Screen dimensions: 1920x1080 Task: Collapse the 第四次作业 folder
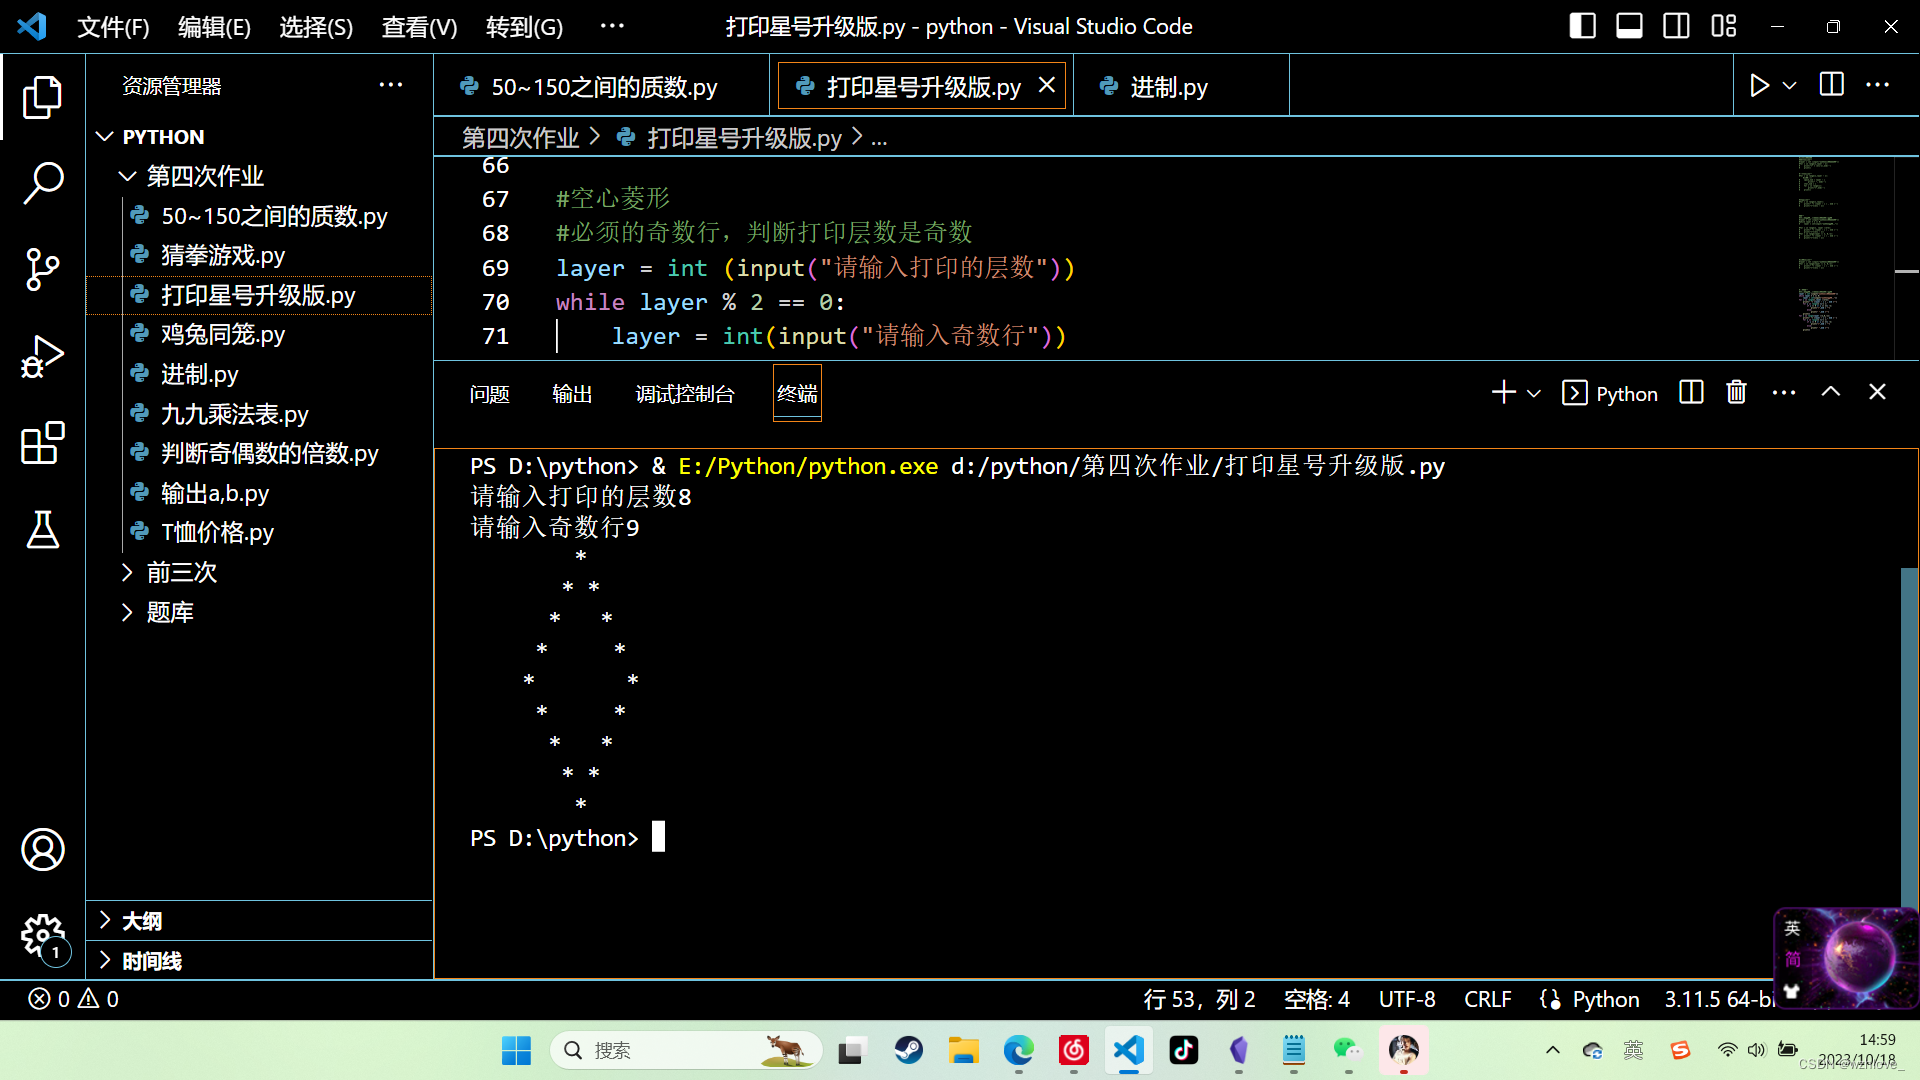tap(260, 176)
